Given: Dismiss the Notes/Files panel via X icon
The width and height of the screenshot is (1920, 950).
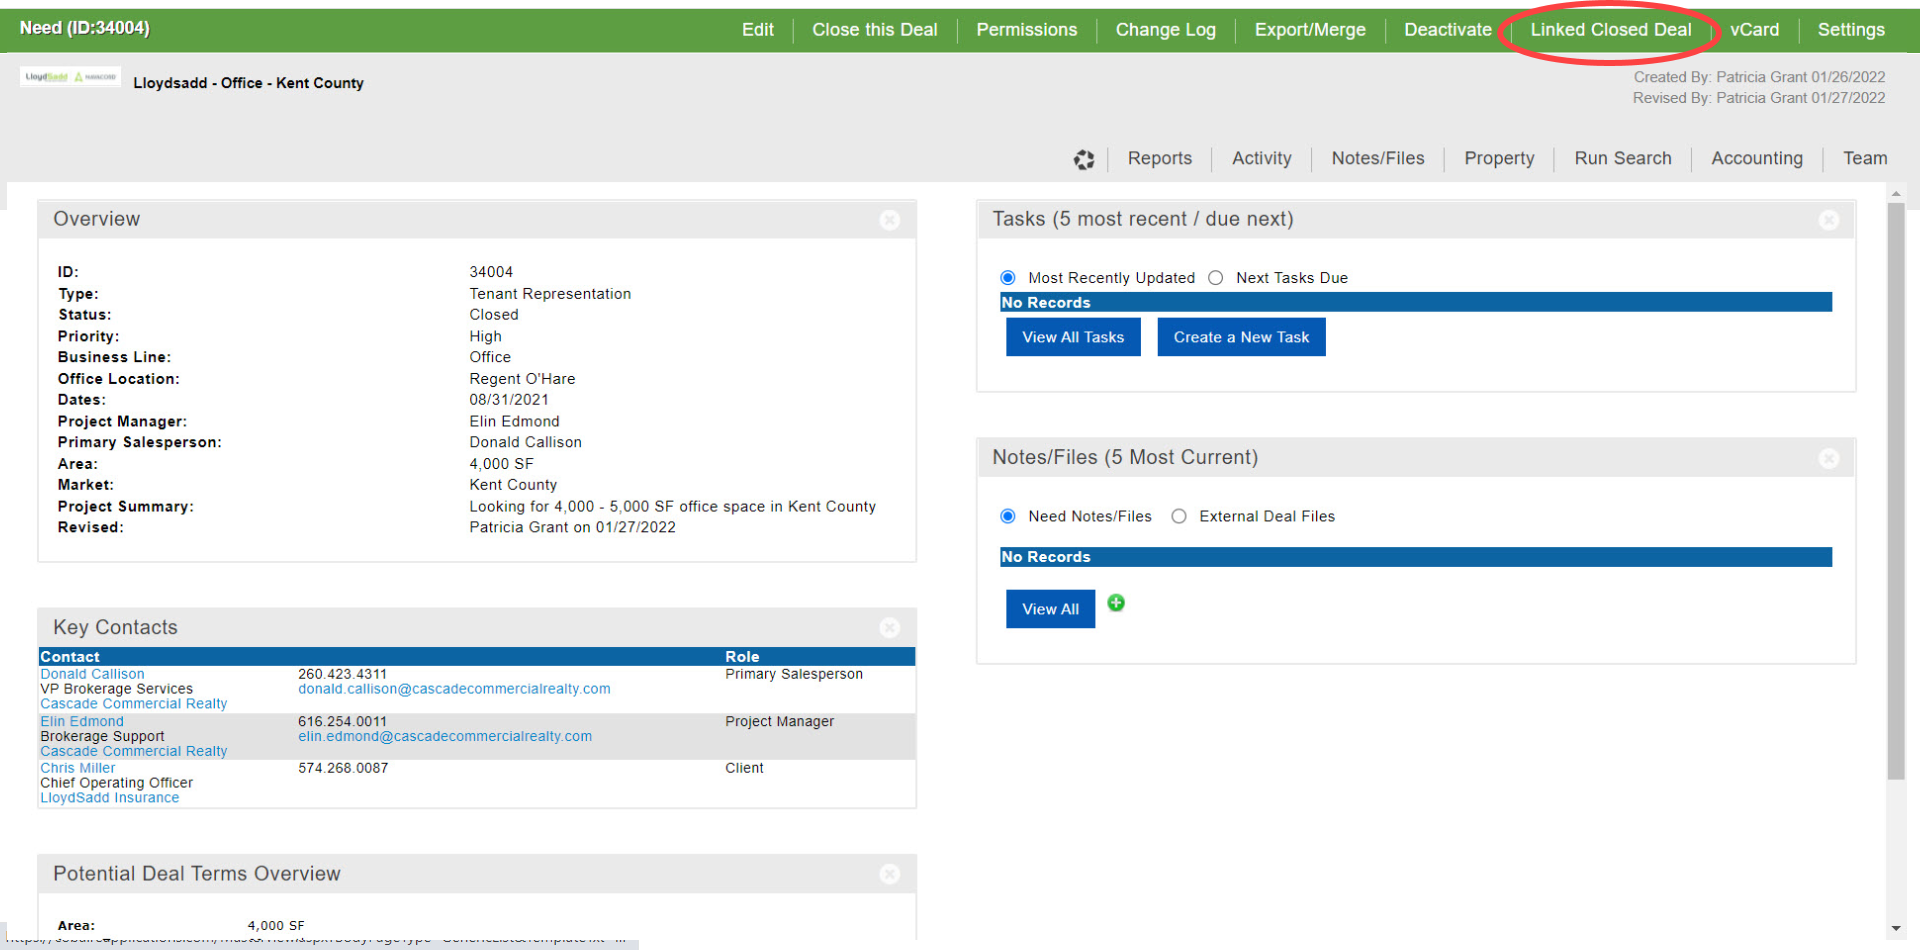Looking at the screenshot, I should [1828, 458].
